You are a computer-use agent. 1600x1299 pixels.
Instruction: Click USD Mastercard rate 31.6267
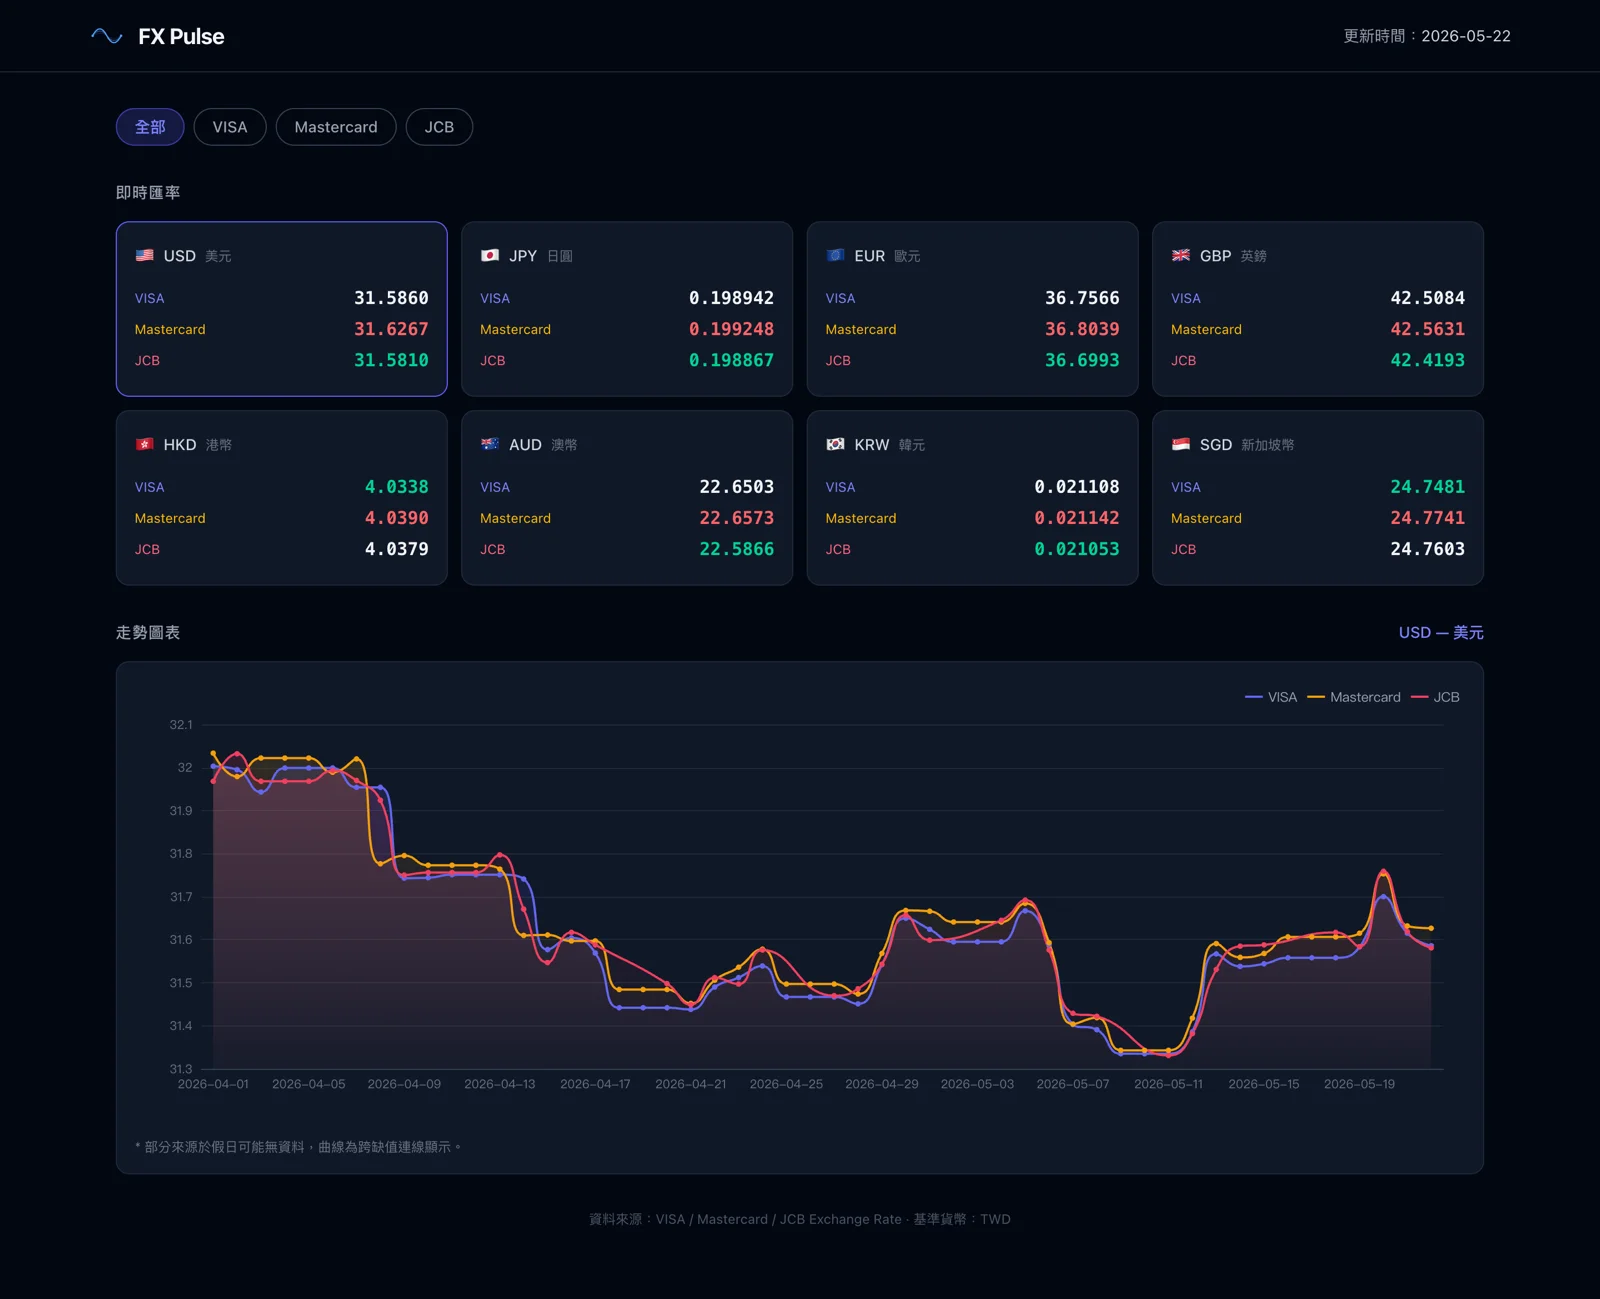391,329
